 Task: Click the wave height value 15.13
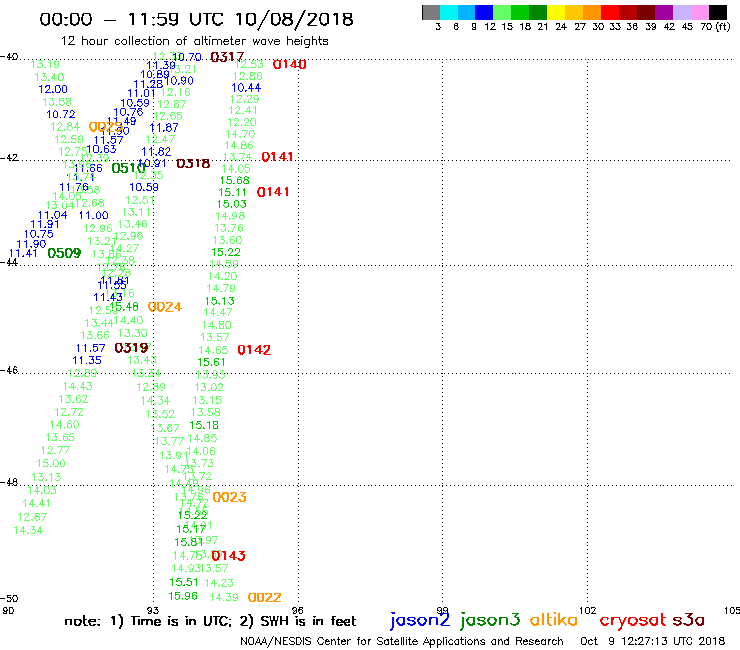(219, 301)
